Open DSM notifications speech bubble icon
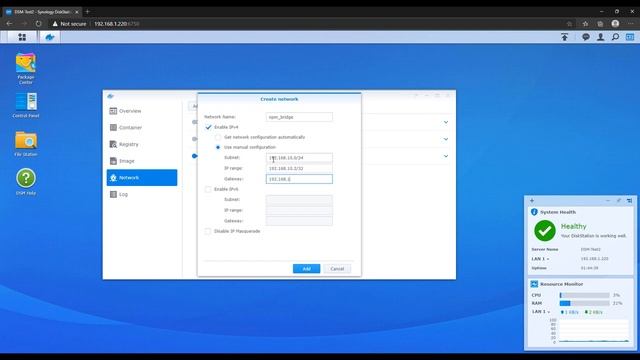 pos(586,37)
